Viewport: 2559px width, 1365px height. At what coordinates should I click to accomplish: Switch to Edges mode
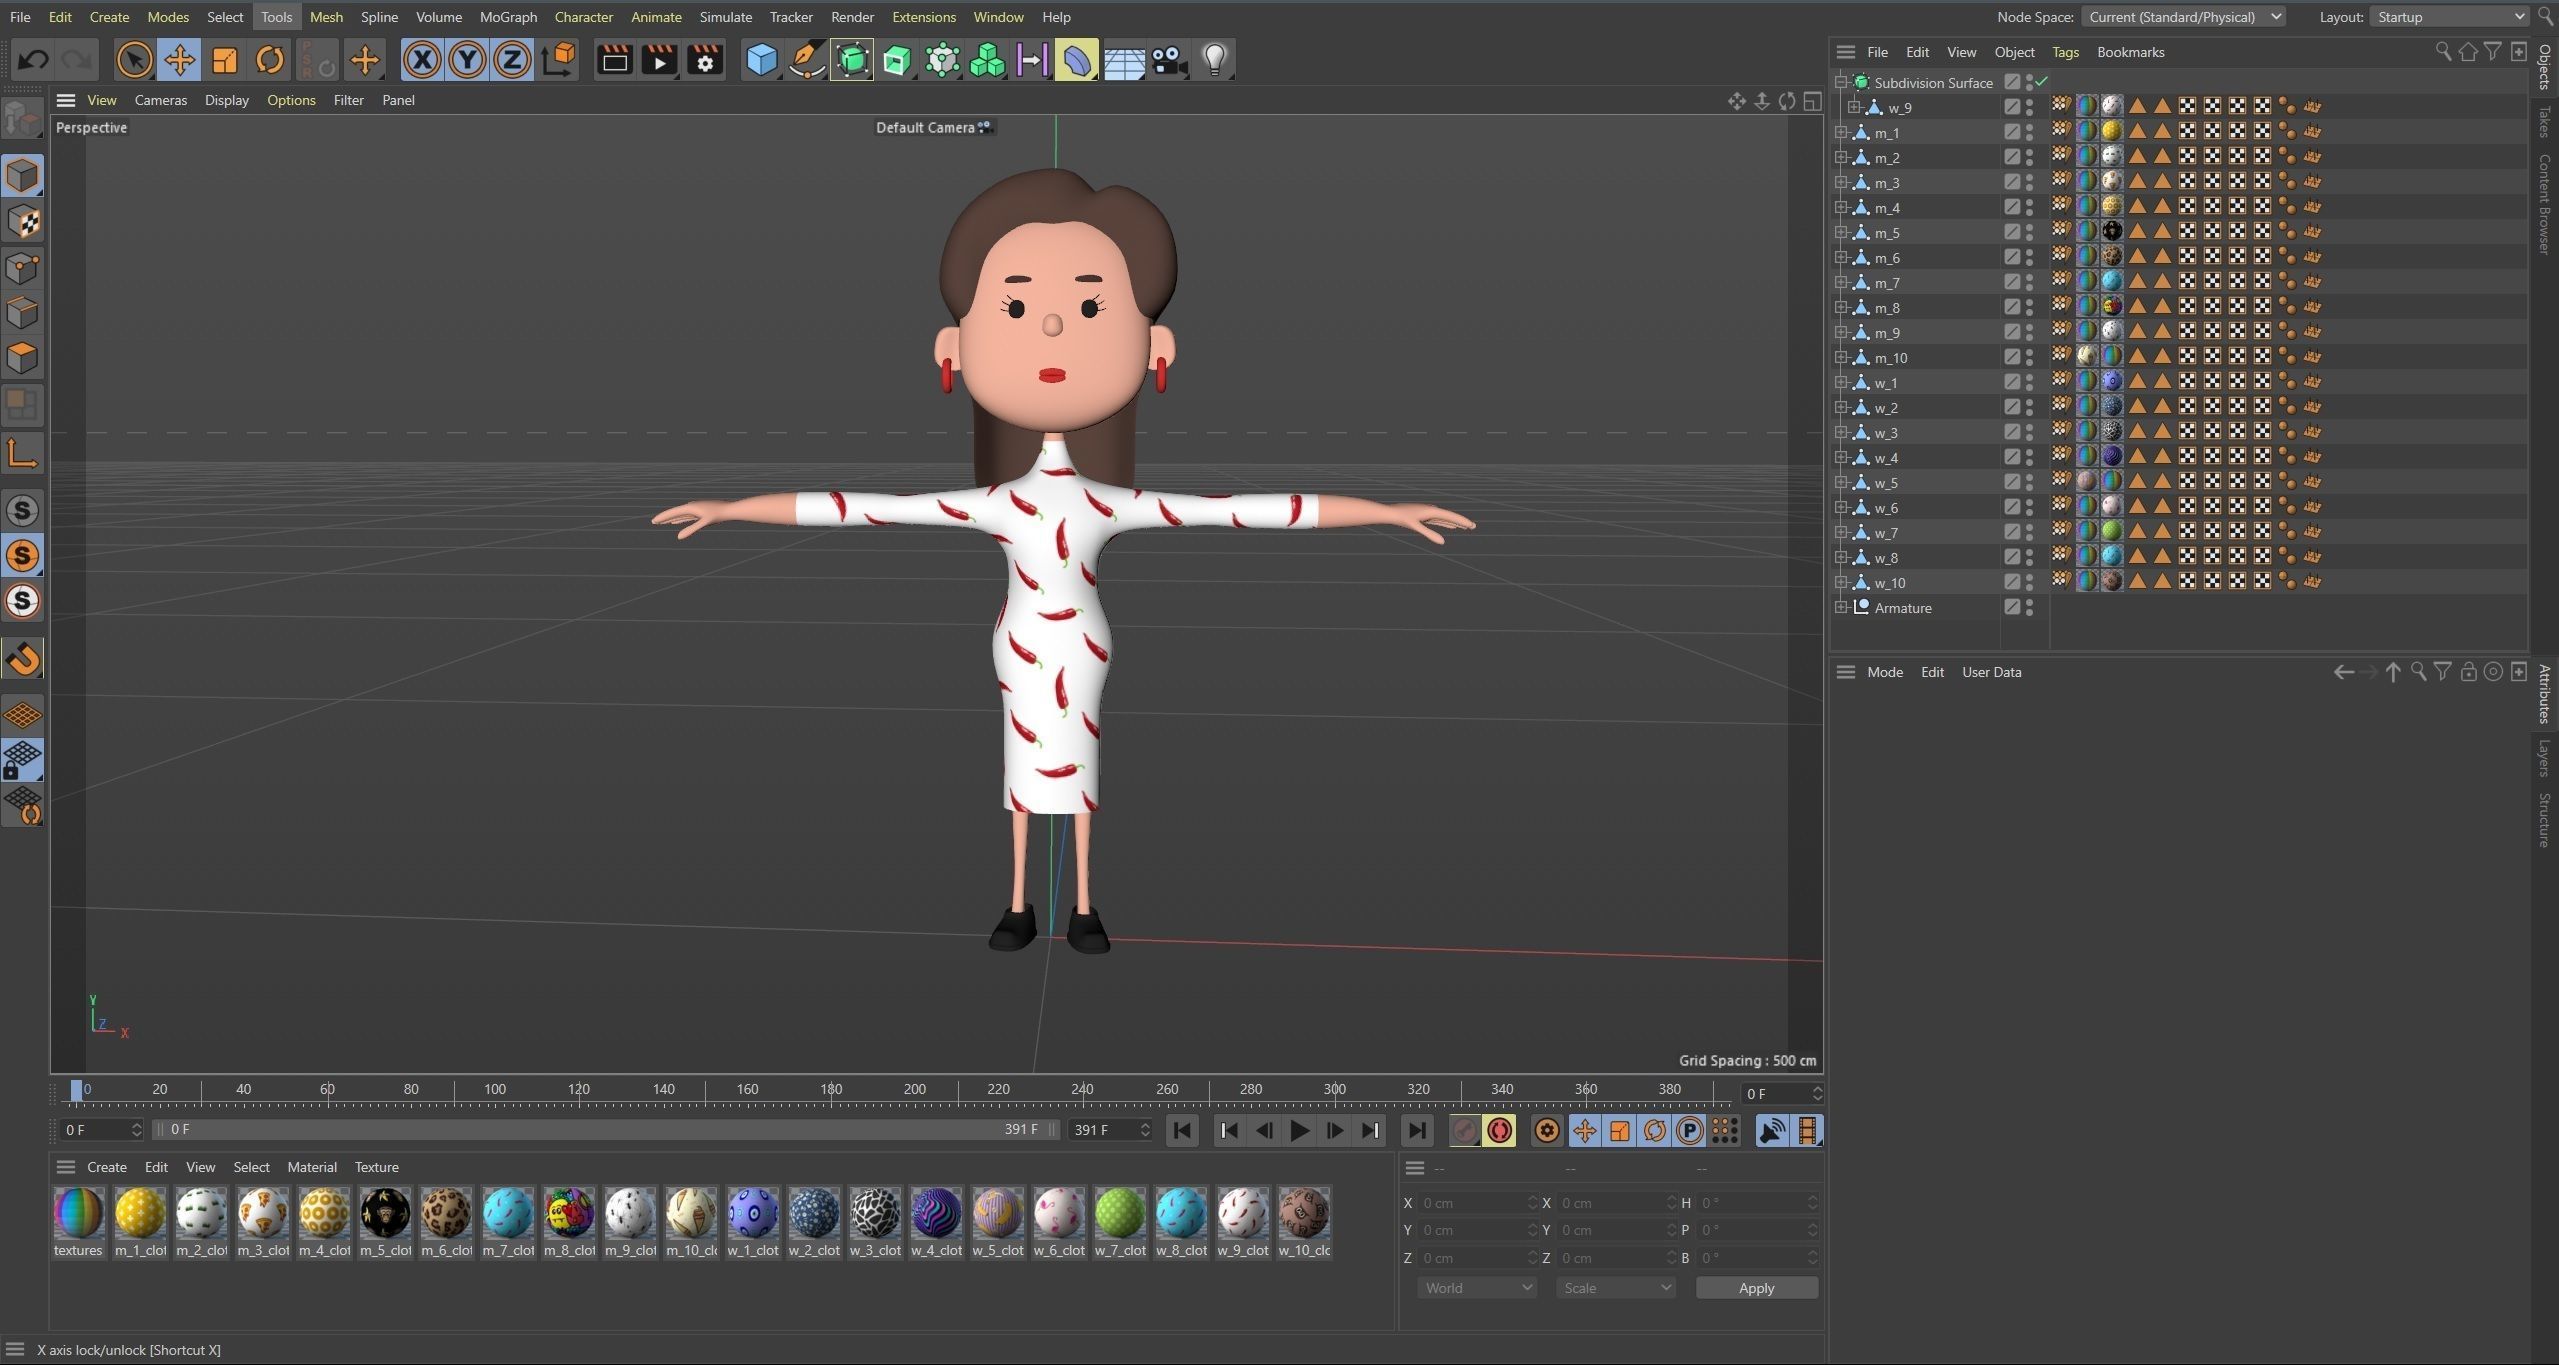[23, 313]
